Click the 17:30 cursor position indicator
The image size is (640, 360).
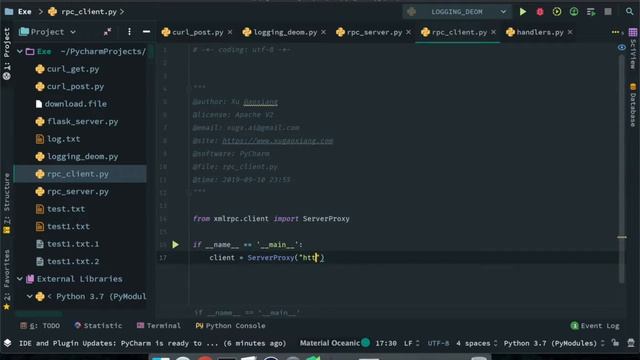[x=386, y=343]
